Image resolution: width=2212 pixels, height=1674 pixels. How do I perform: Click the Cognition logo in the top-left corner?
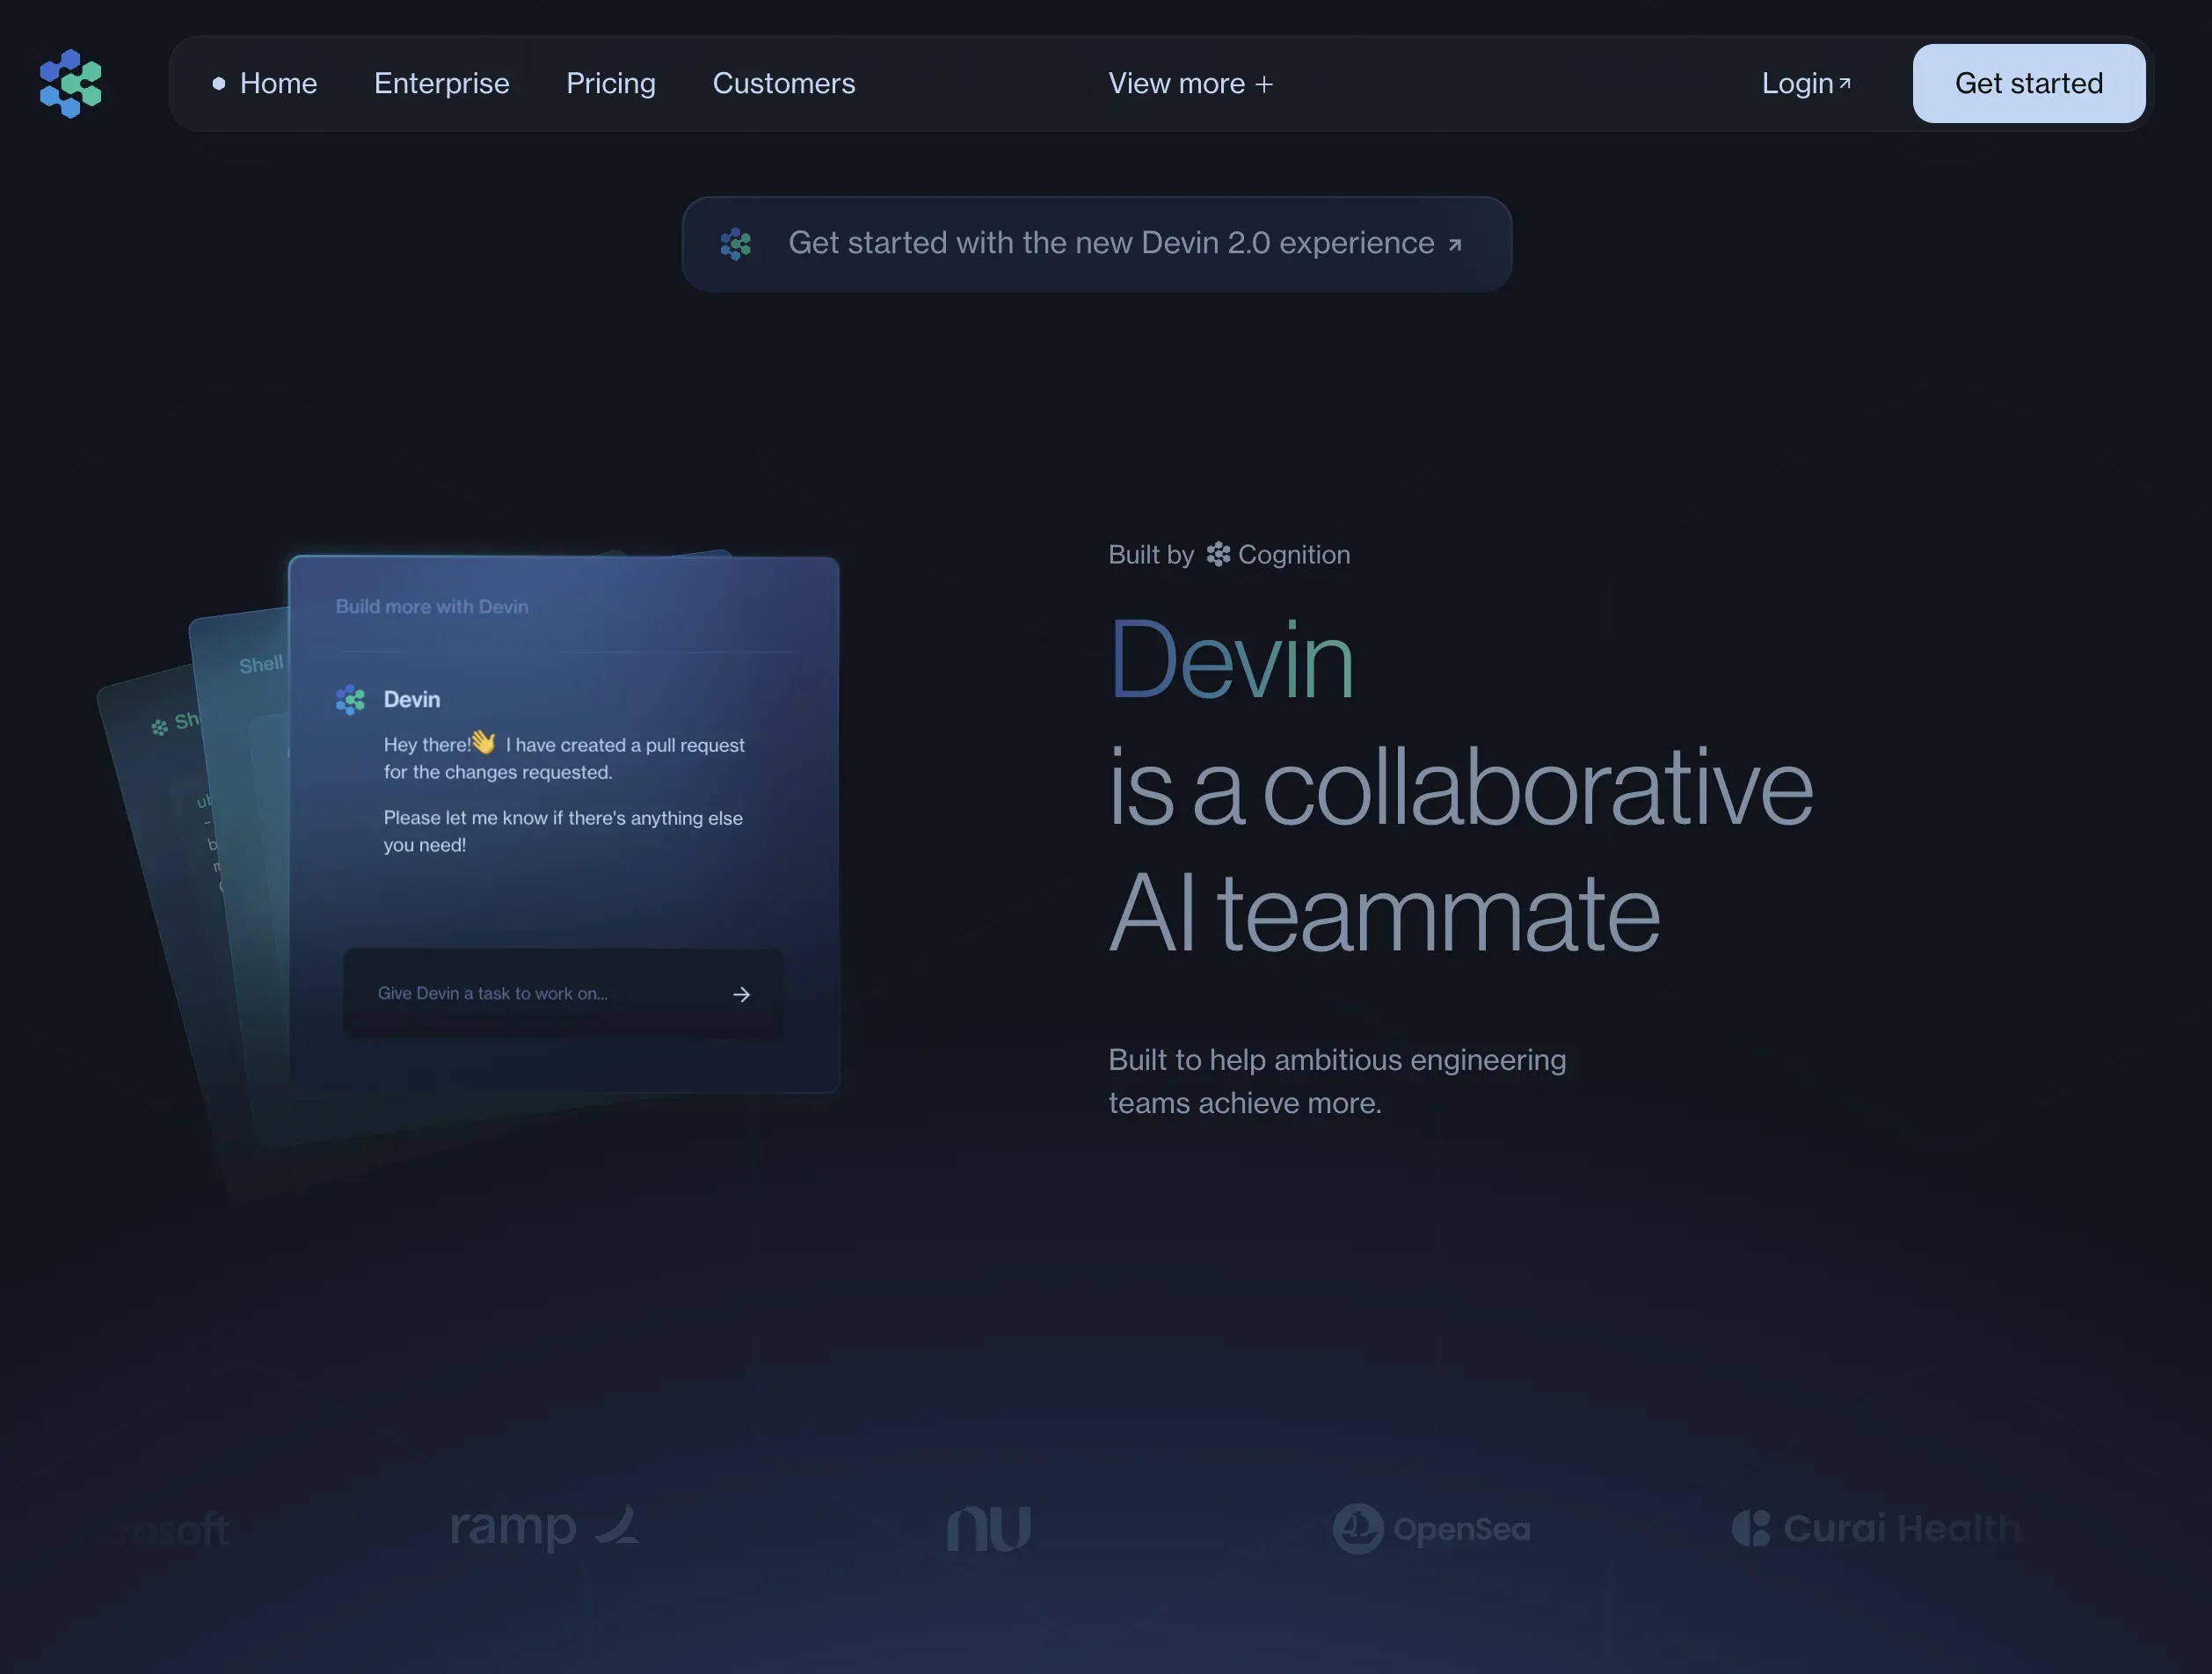coord(70,84)
